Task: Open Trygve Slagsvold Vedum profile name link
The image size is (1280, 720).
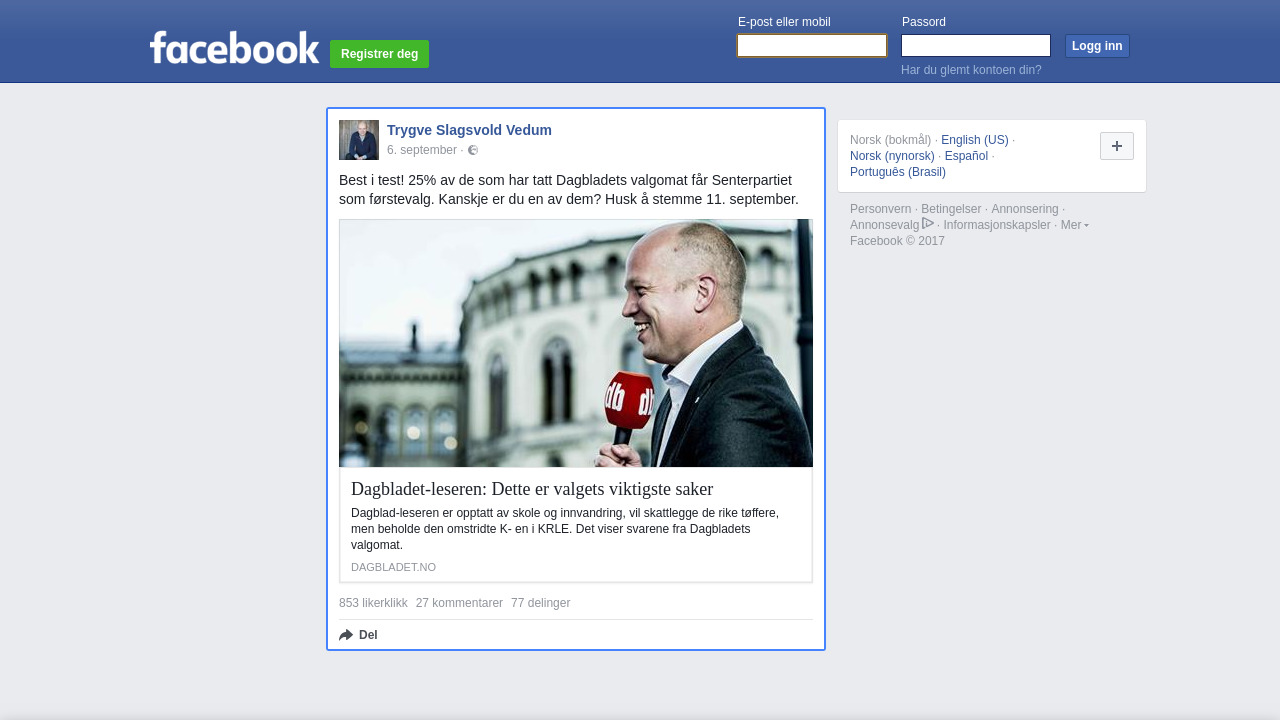Action: (469, 130)
